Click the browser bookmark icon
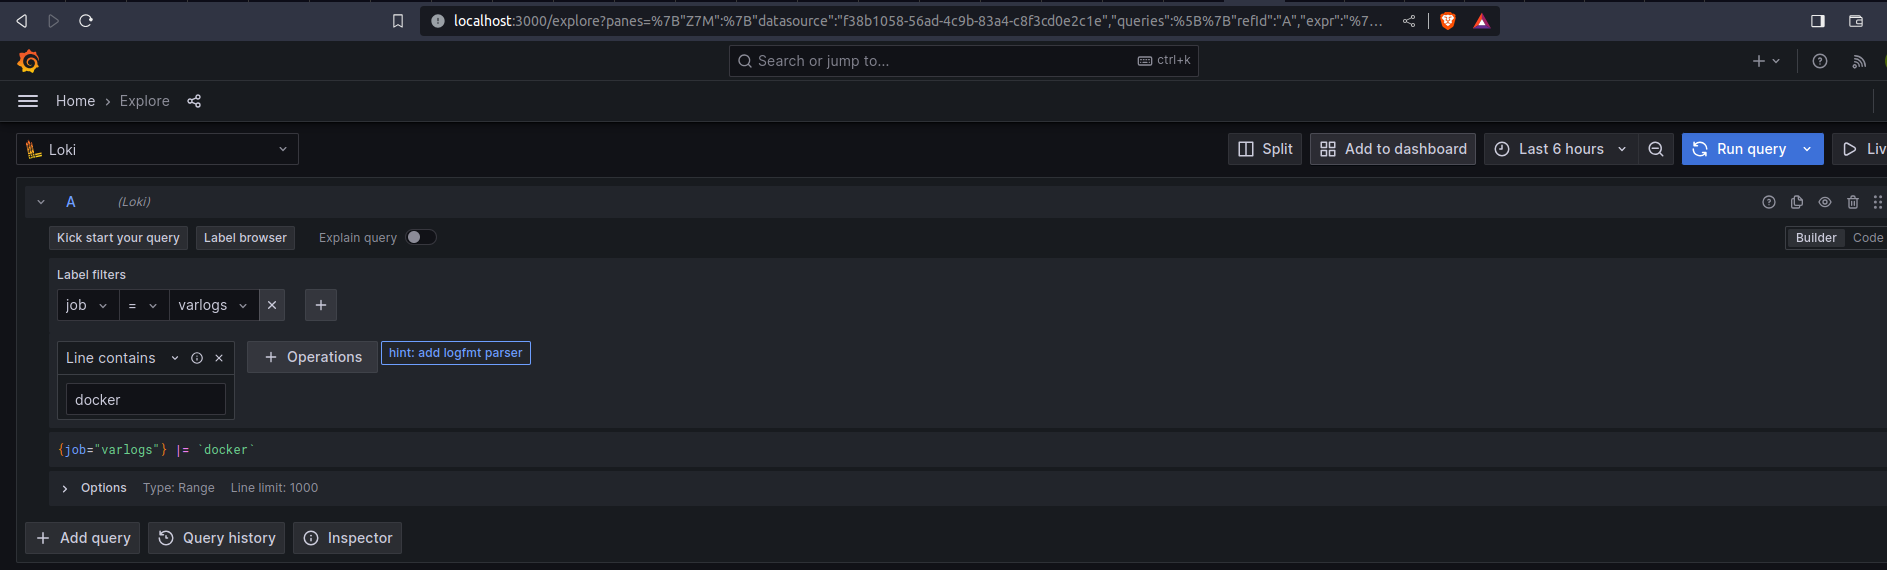 [x=398, y=21]
